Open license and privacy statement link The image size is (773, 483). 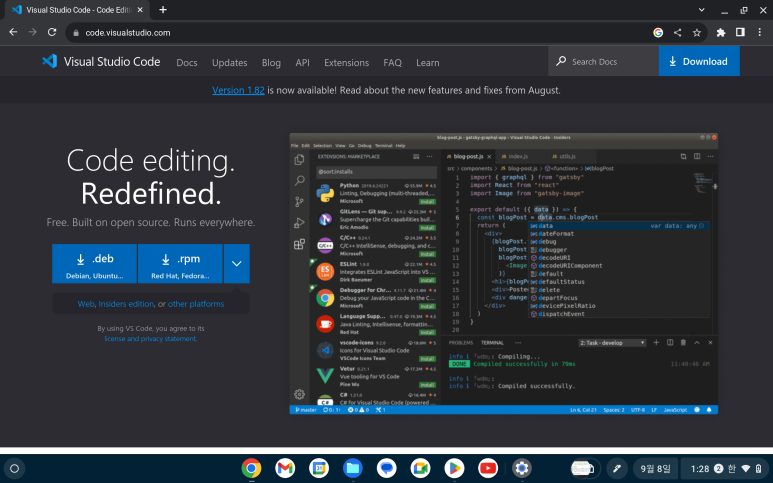coord(150,339)
